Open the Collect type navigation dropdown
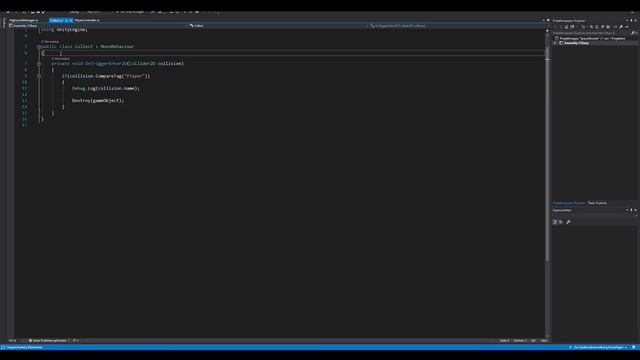Image resolution: width=640 pixels, height=360 pixels. point(278,26)
